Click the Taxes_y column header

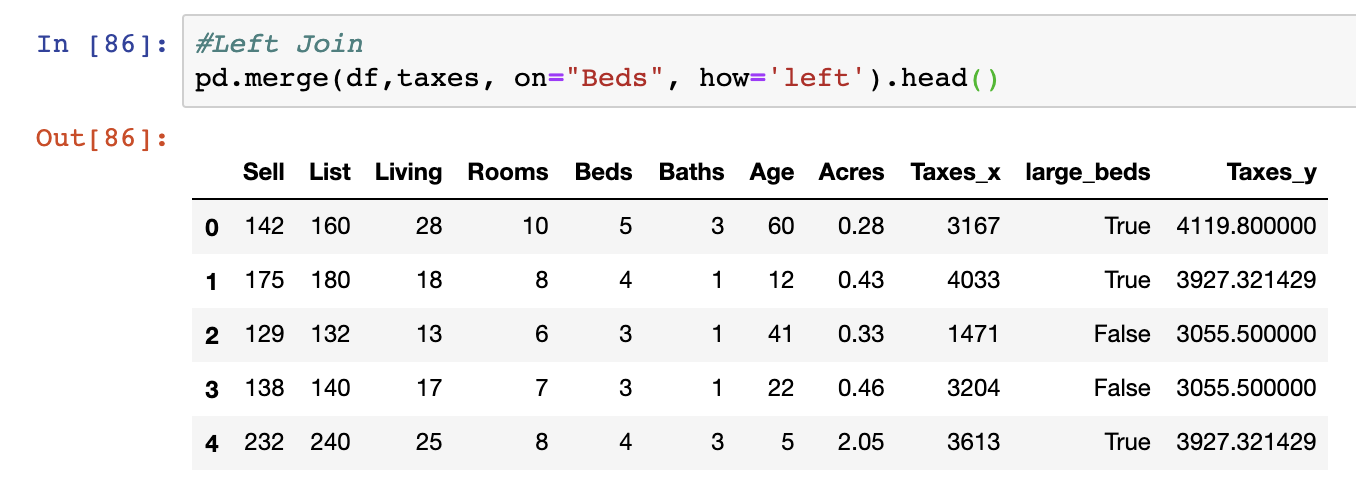(1271, 172)
